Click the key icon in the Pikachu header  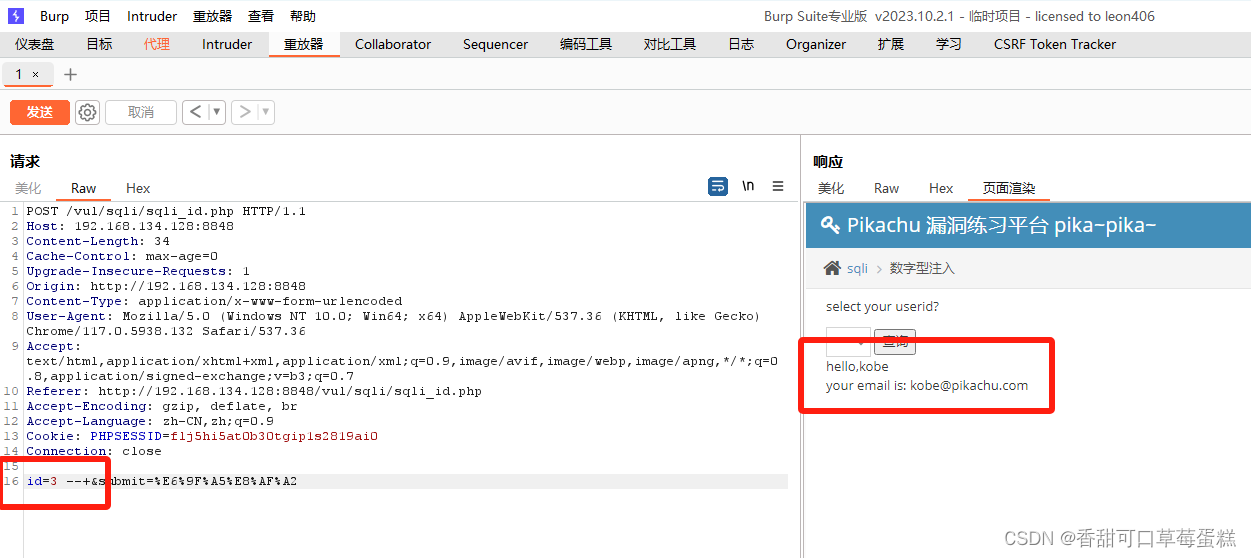(830, 225)
